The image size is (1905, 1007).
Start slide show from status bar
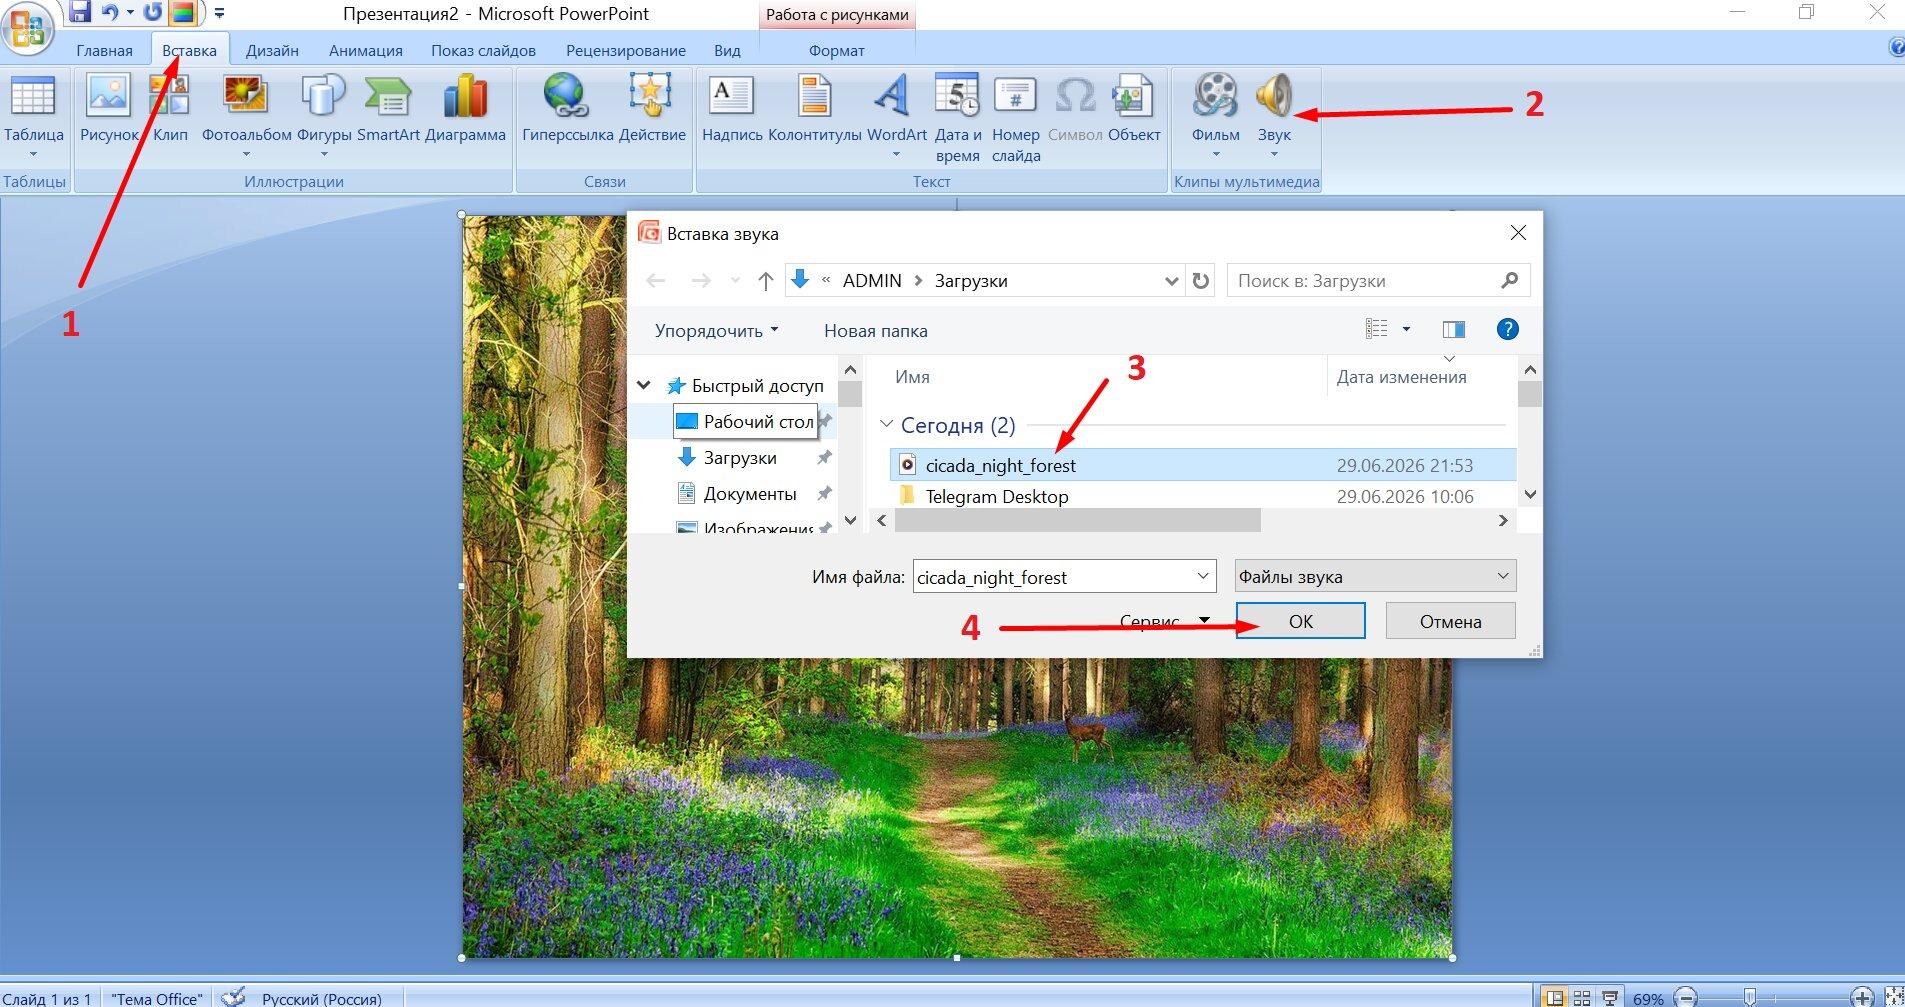(1609, 998)
